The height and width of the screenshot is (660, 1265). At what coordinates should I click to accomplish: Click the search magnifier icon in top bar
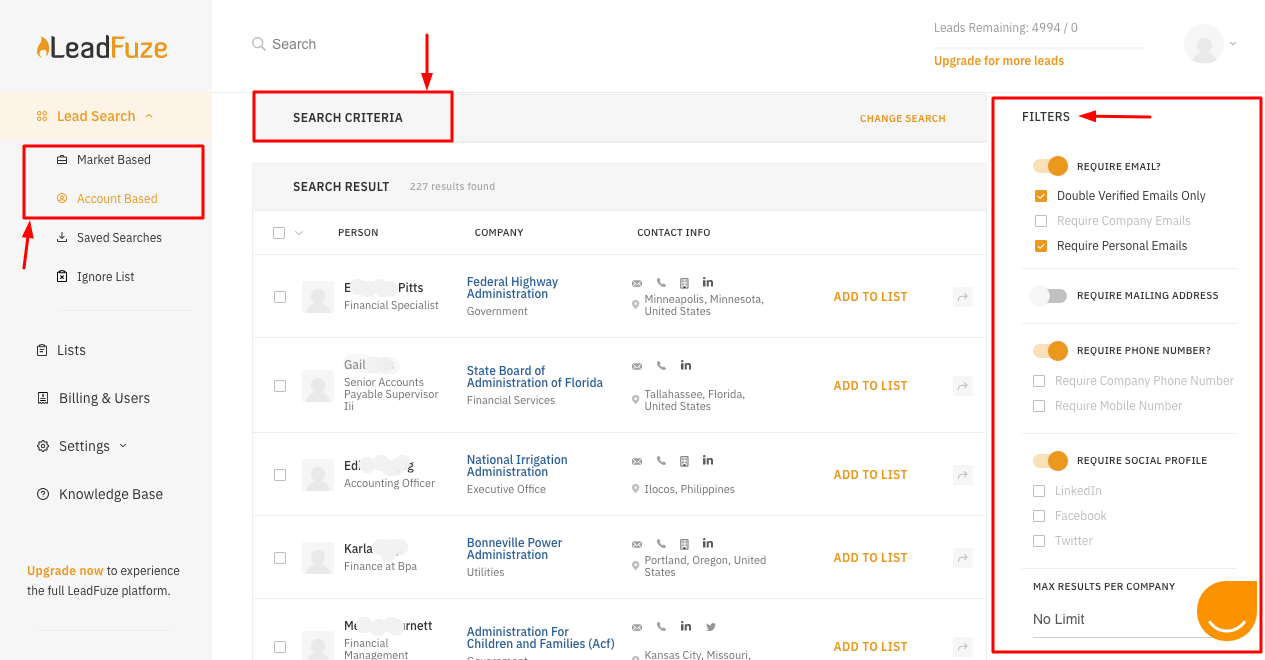point(259,44)
